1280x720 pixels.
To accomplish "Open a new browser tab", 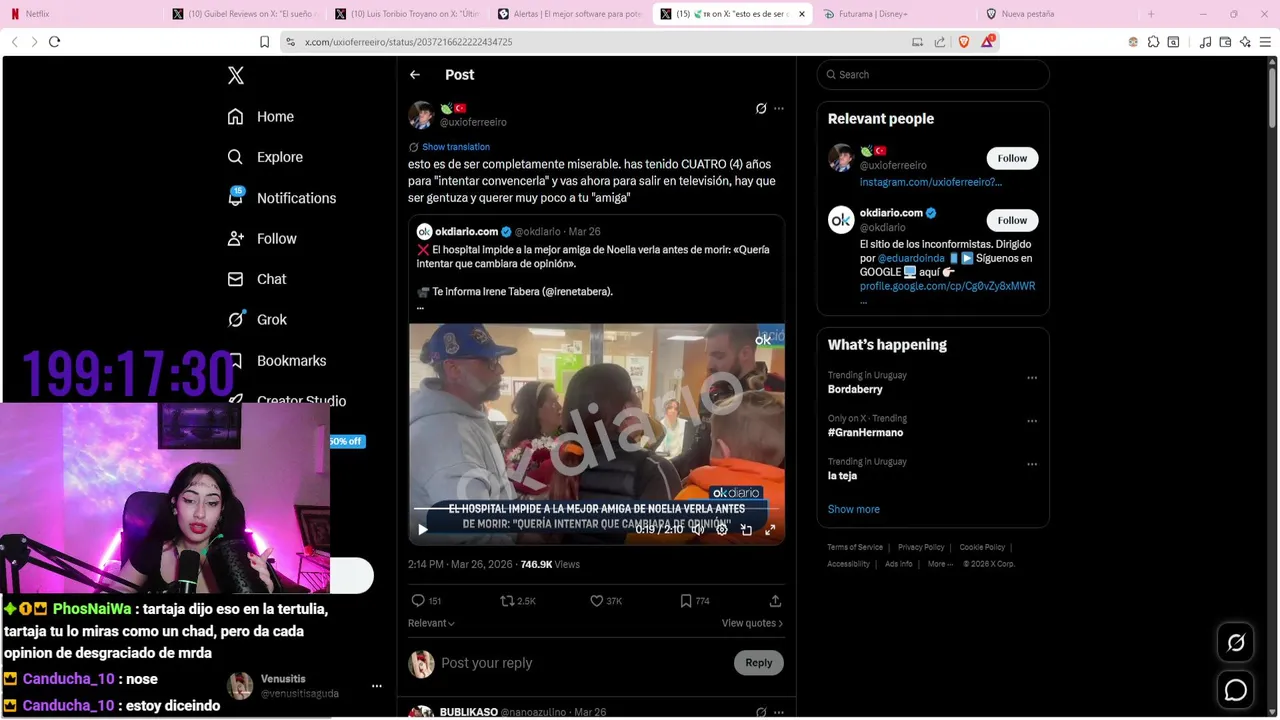I will click(x=1151, y=14).
